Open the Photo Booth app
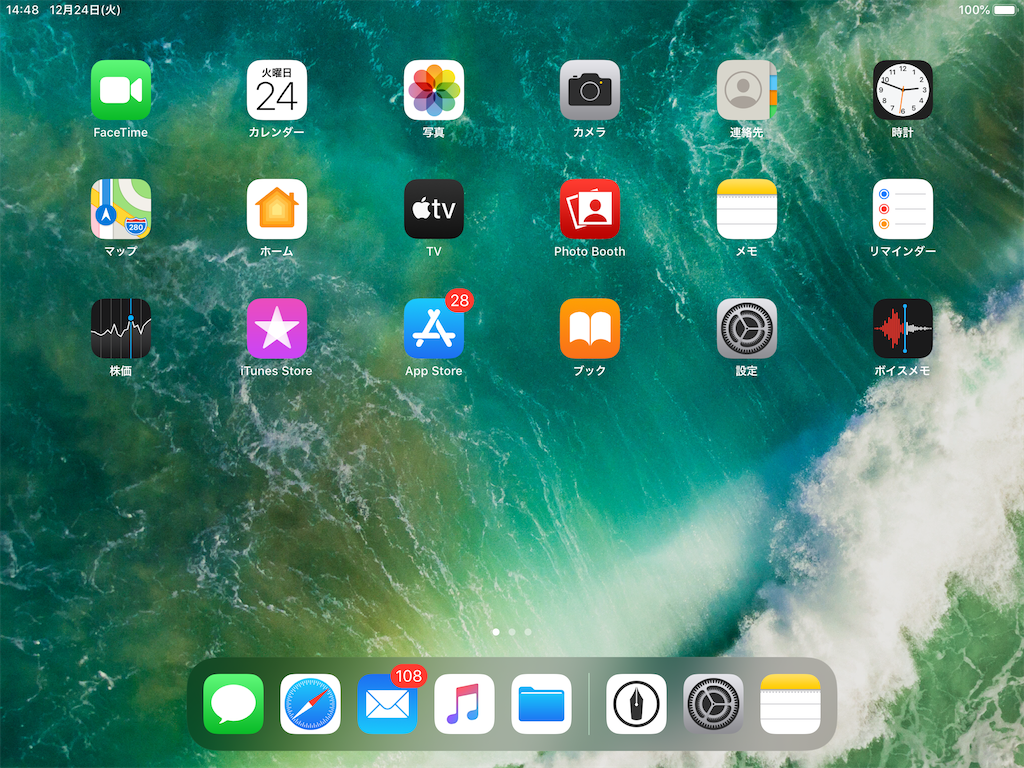This screenshot has height=768, width=1024. (590, 209)
